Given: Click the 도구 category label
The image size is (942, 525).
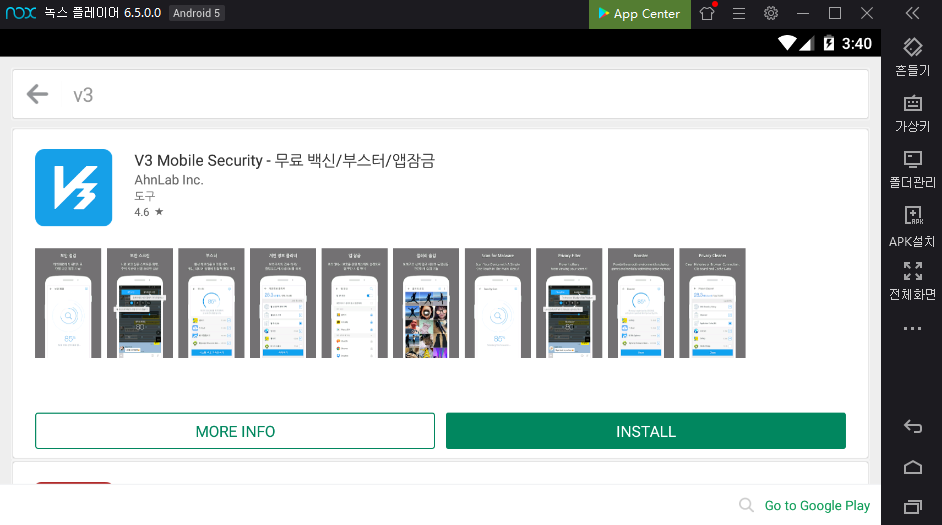Looking at the screenshot, I should pos(144,196).
